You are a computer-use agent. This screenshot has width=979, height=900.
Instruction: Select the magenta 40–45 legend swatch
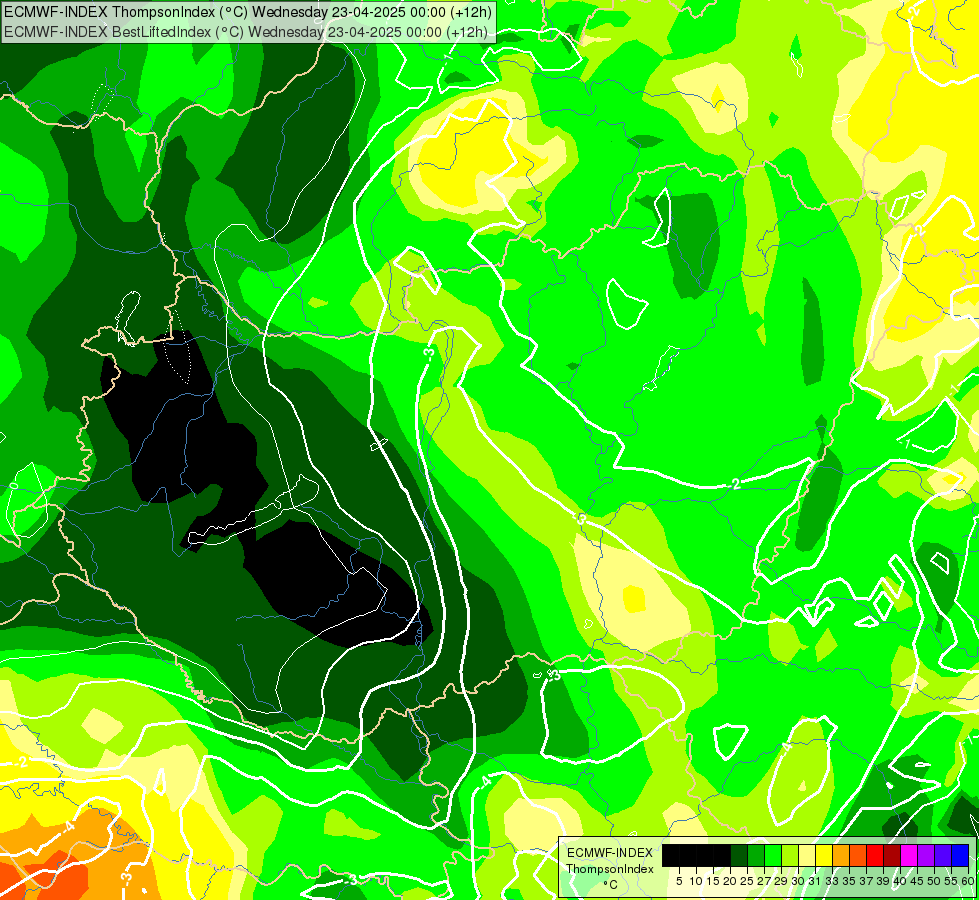[909, 855]
